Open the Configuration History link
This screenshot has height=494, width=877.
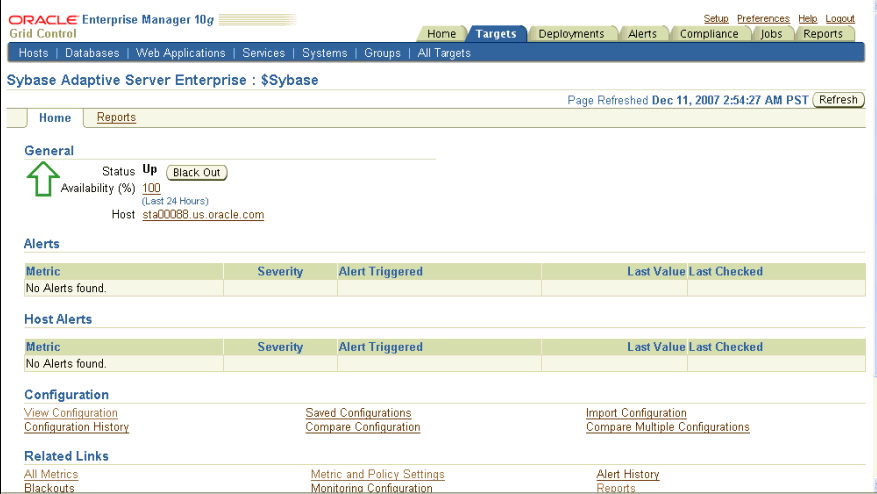[x=77, y=427]
